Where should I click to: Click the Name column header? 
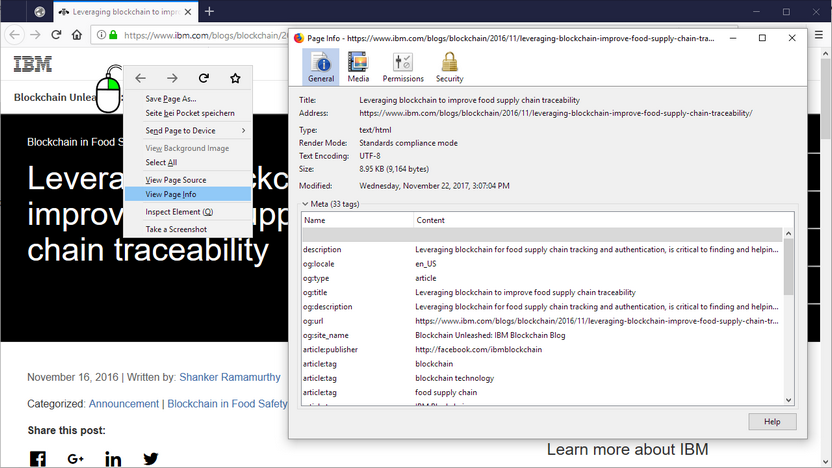(358, 220)
